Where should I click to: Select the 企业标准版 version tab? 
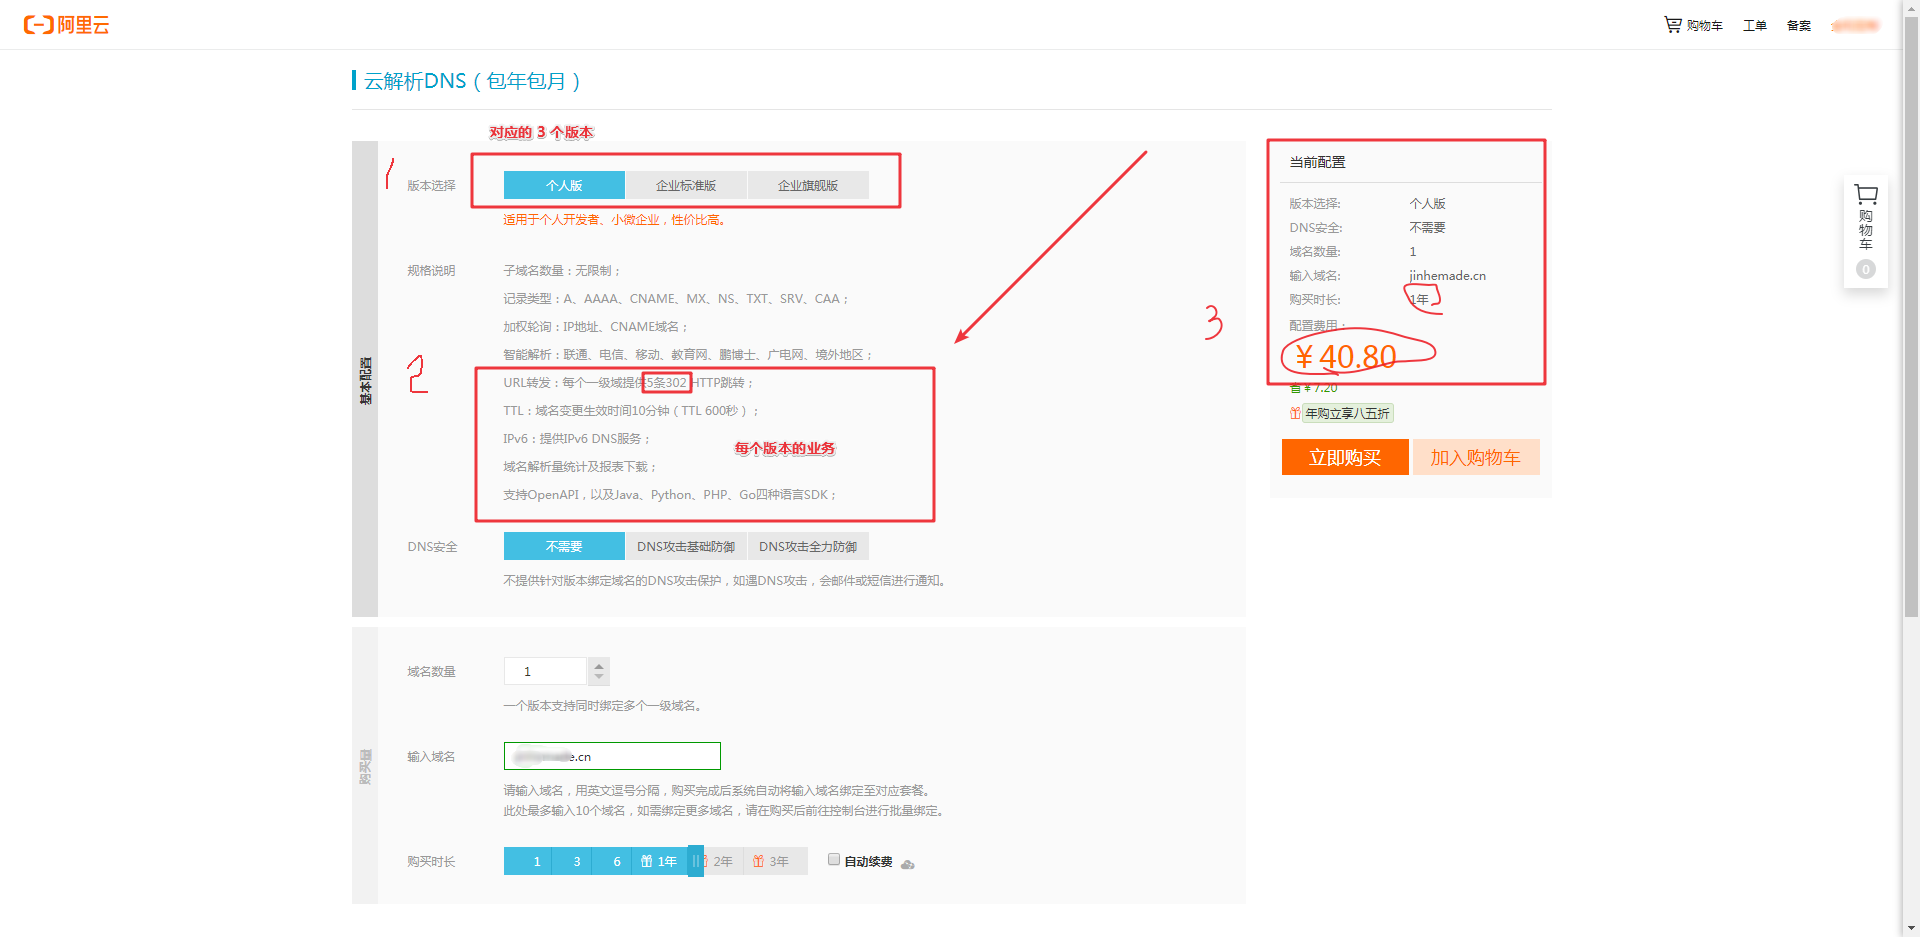pos(686,185)
